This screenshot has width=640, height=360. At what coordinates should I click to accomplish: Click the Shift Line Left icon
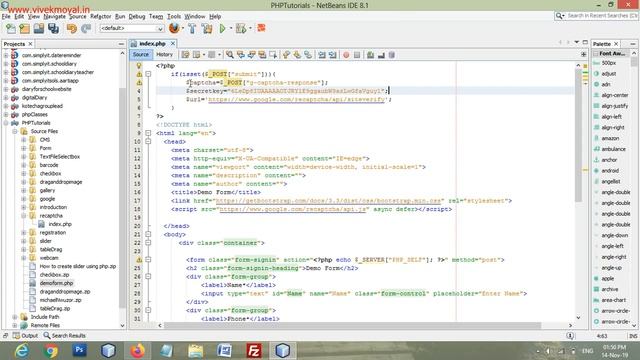click(x=322, y=55)
